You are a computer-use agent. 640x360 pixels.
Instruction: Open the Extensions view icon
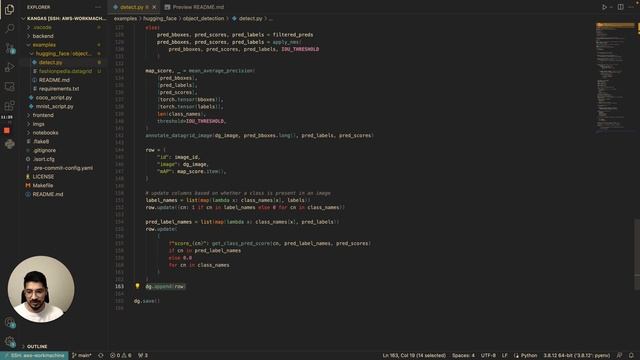pos(9,106)
